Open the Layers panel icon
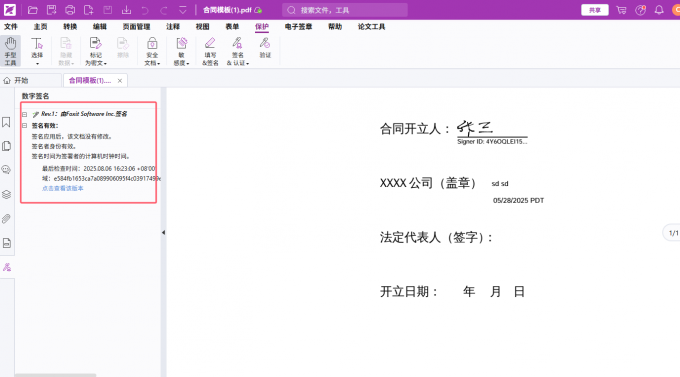 click(x=7, y=194)
